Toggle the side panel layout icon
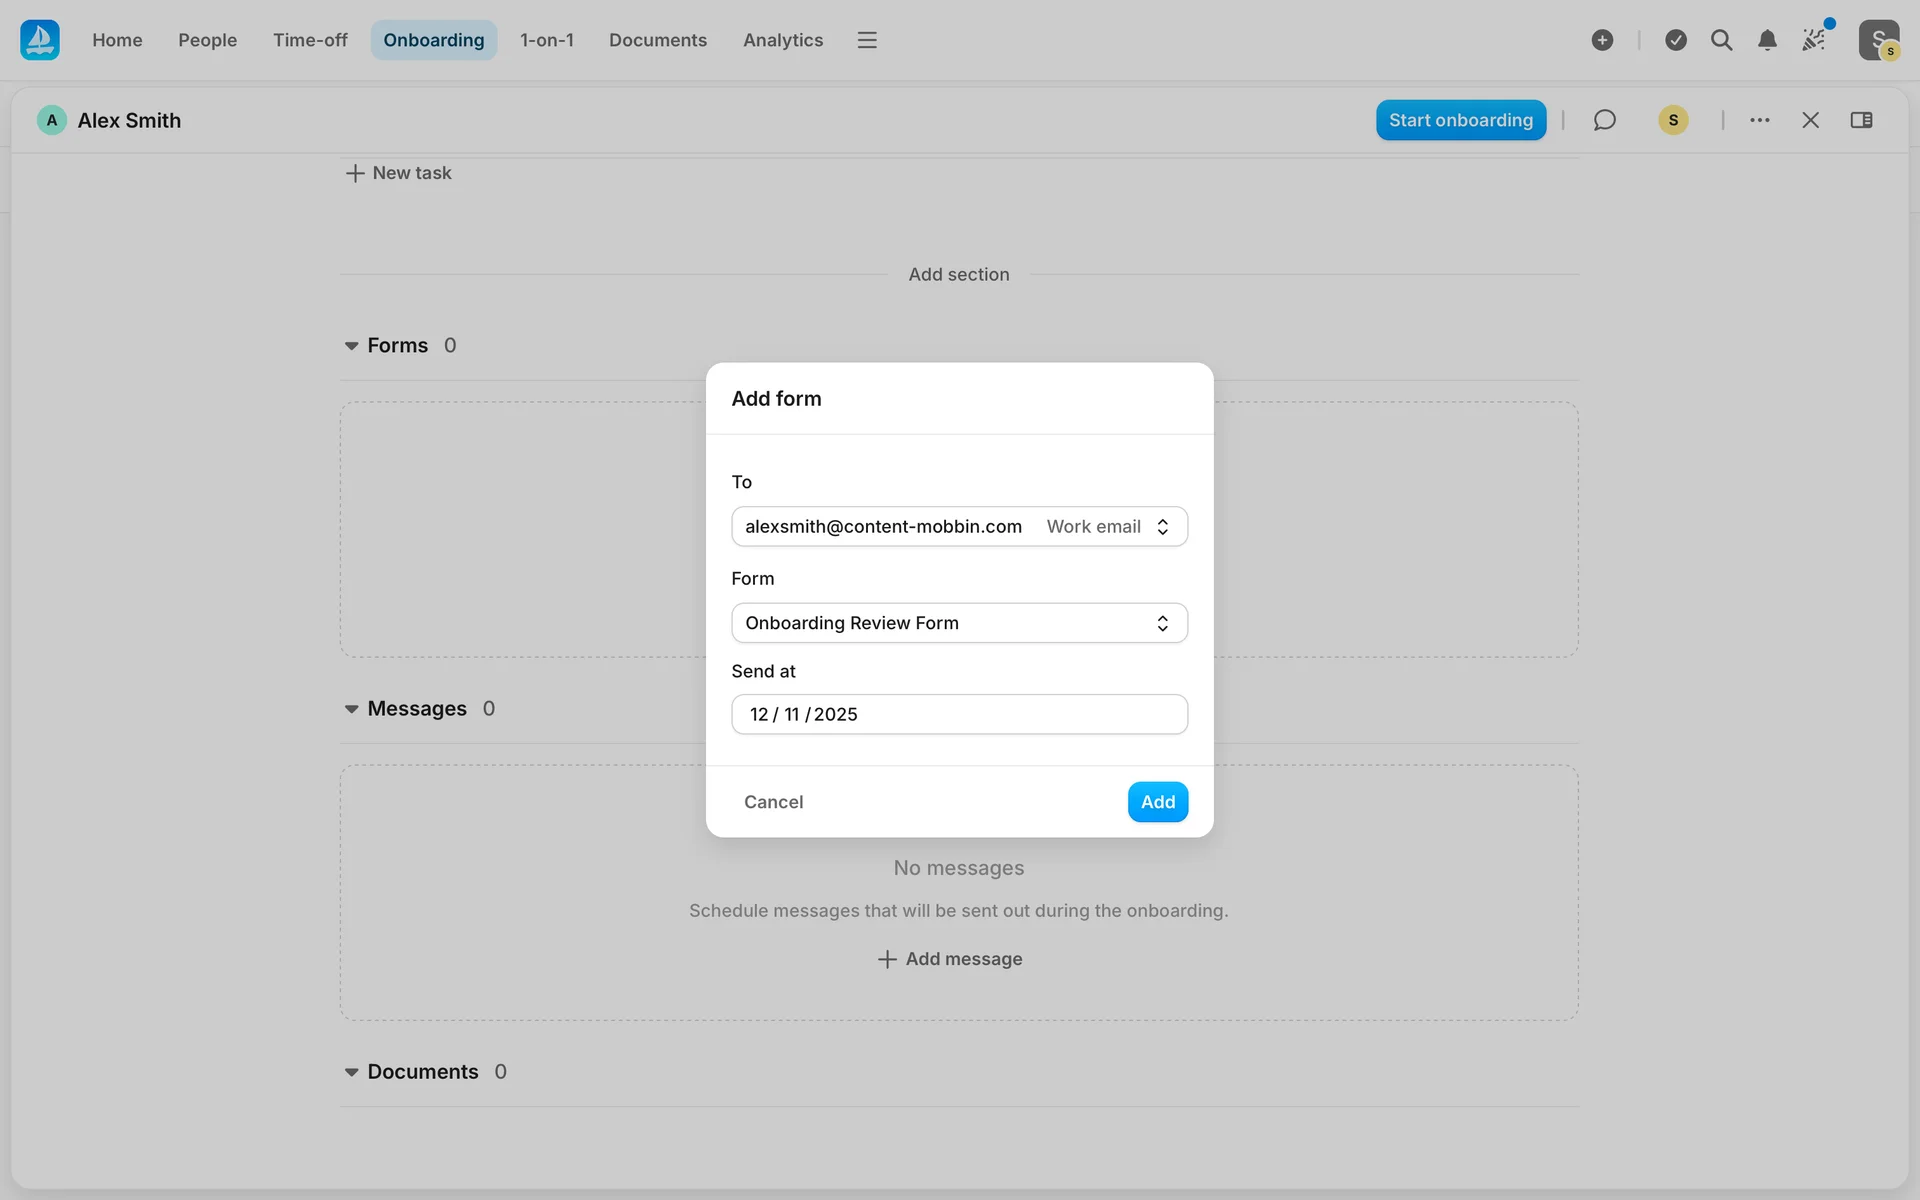Image resolution: width=1920 pixels, height=1200 pixels. (x=1861, y=120)
